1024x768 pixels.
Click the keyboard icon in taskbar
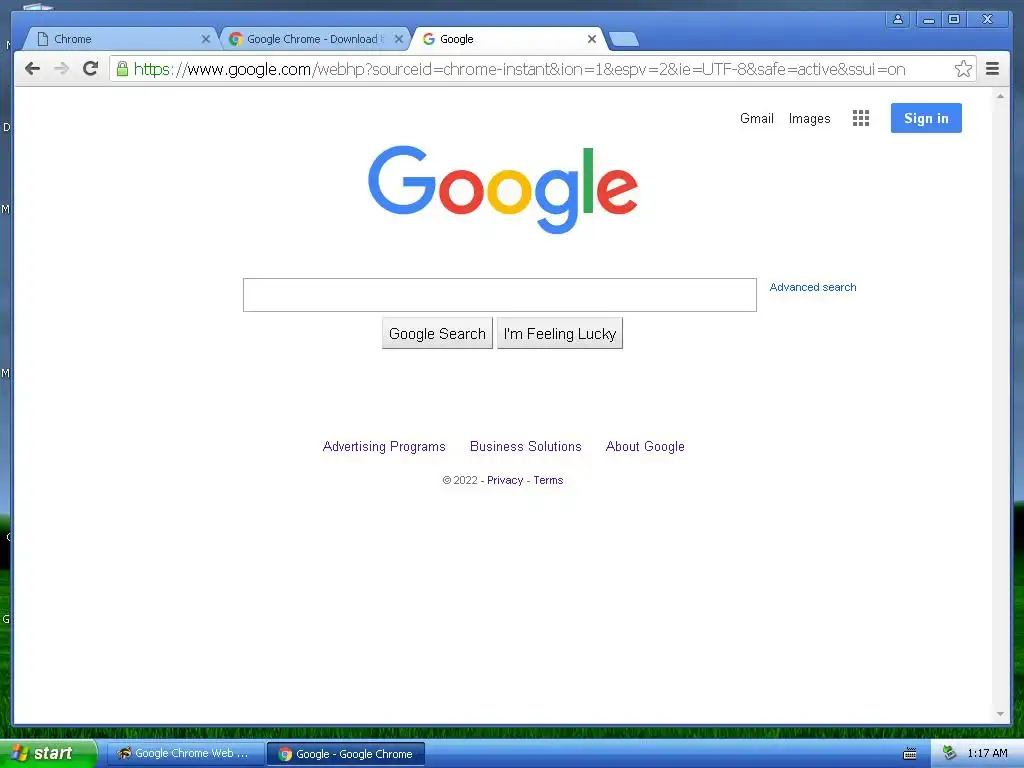click(x=910, y=754)
